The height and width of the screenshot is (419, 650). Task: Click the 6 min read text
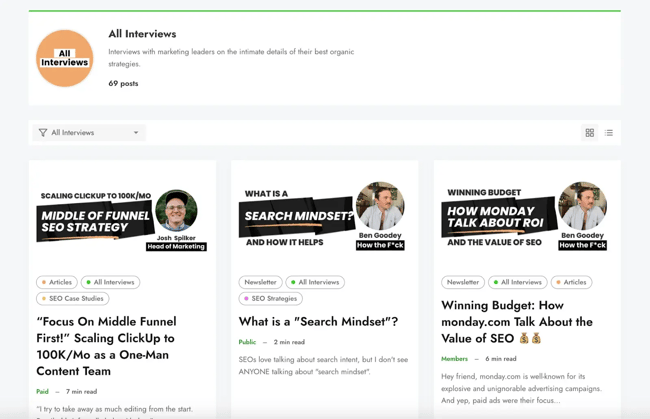click(501, 358)
